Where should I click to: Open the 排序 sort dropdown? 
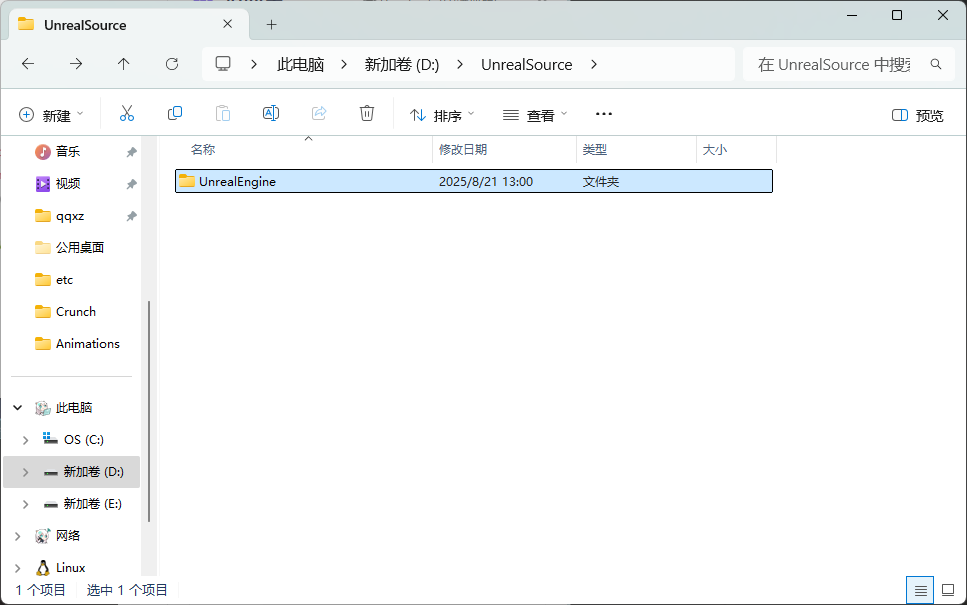coord(442,116)
